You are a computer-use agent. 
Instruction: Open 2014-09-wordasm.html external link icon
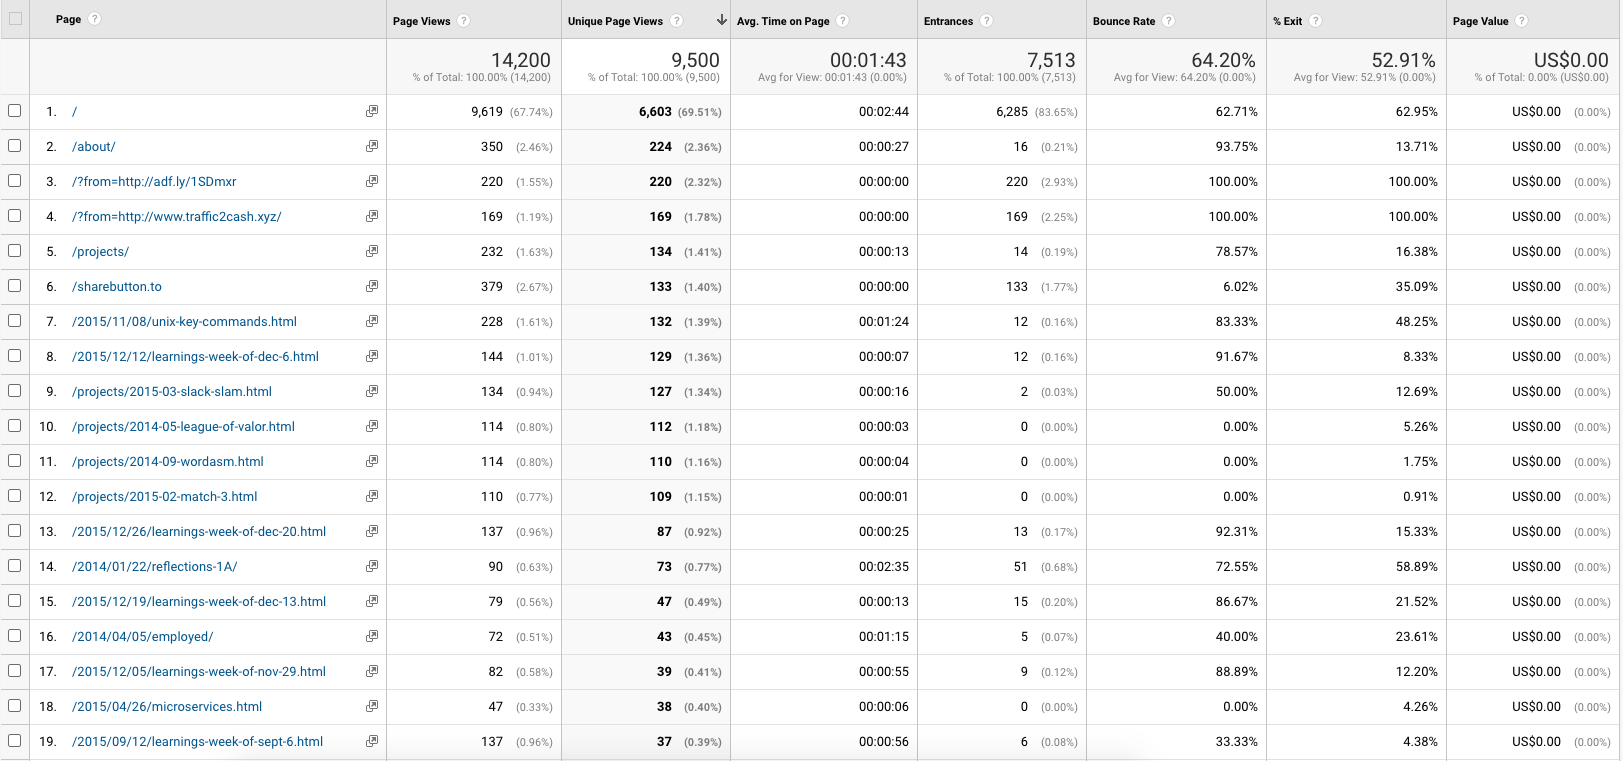[x=372, y=461]
